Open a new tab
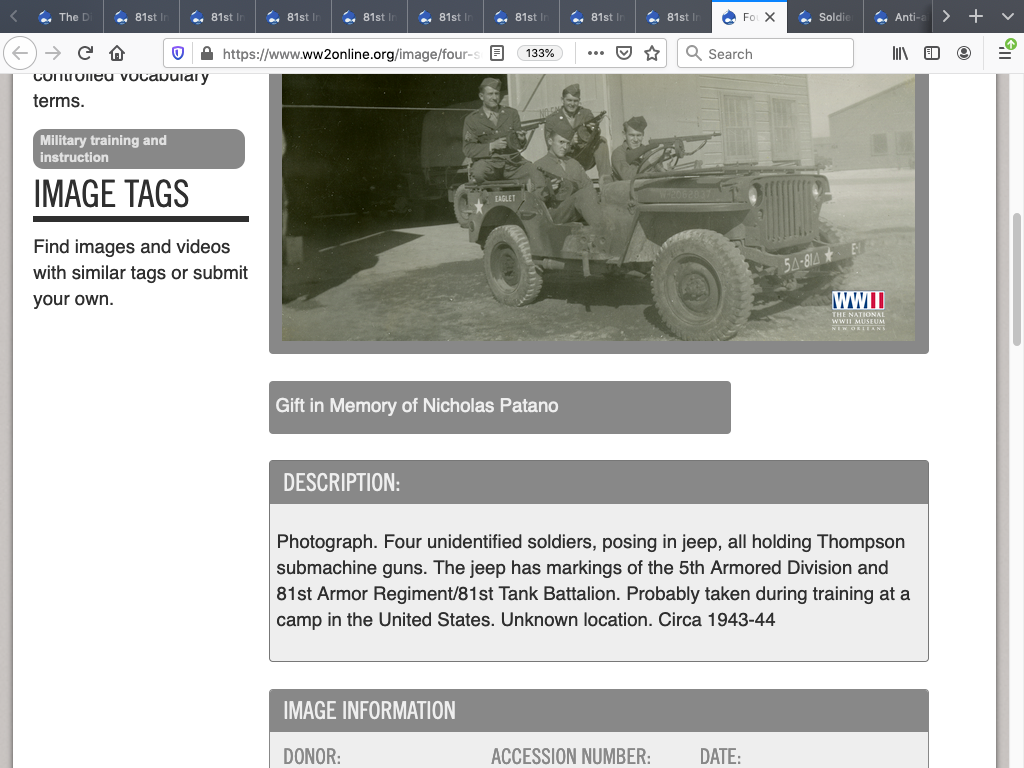1024x768 pixels. (x=976, y=17)
